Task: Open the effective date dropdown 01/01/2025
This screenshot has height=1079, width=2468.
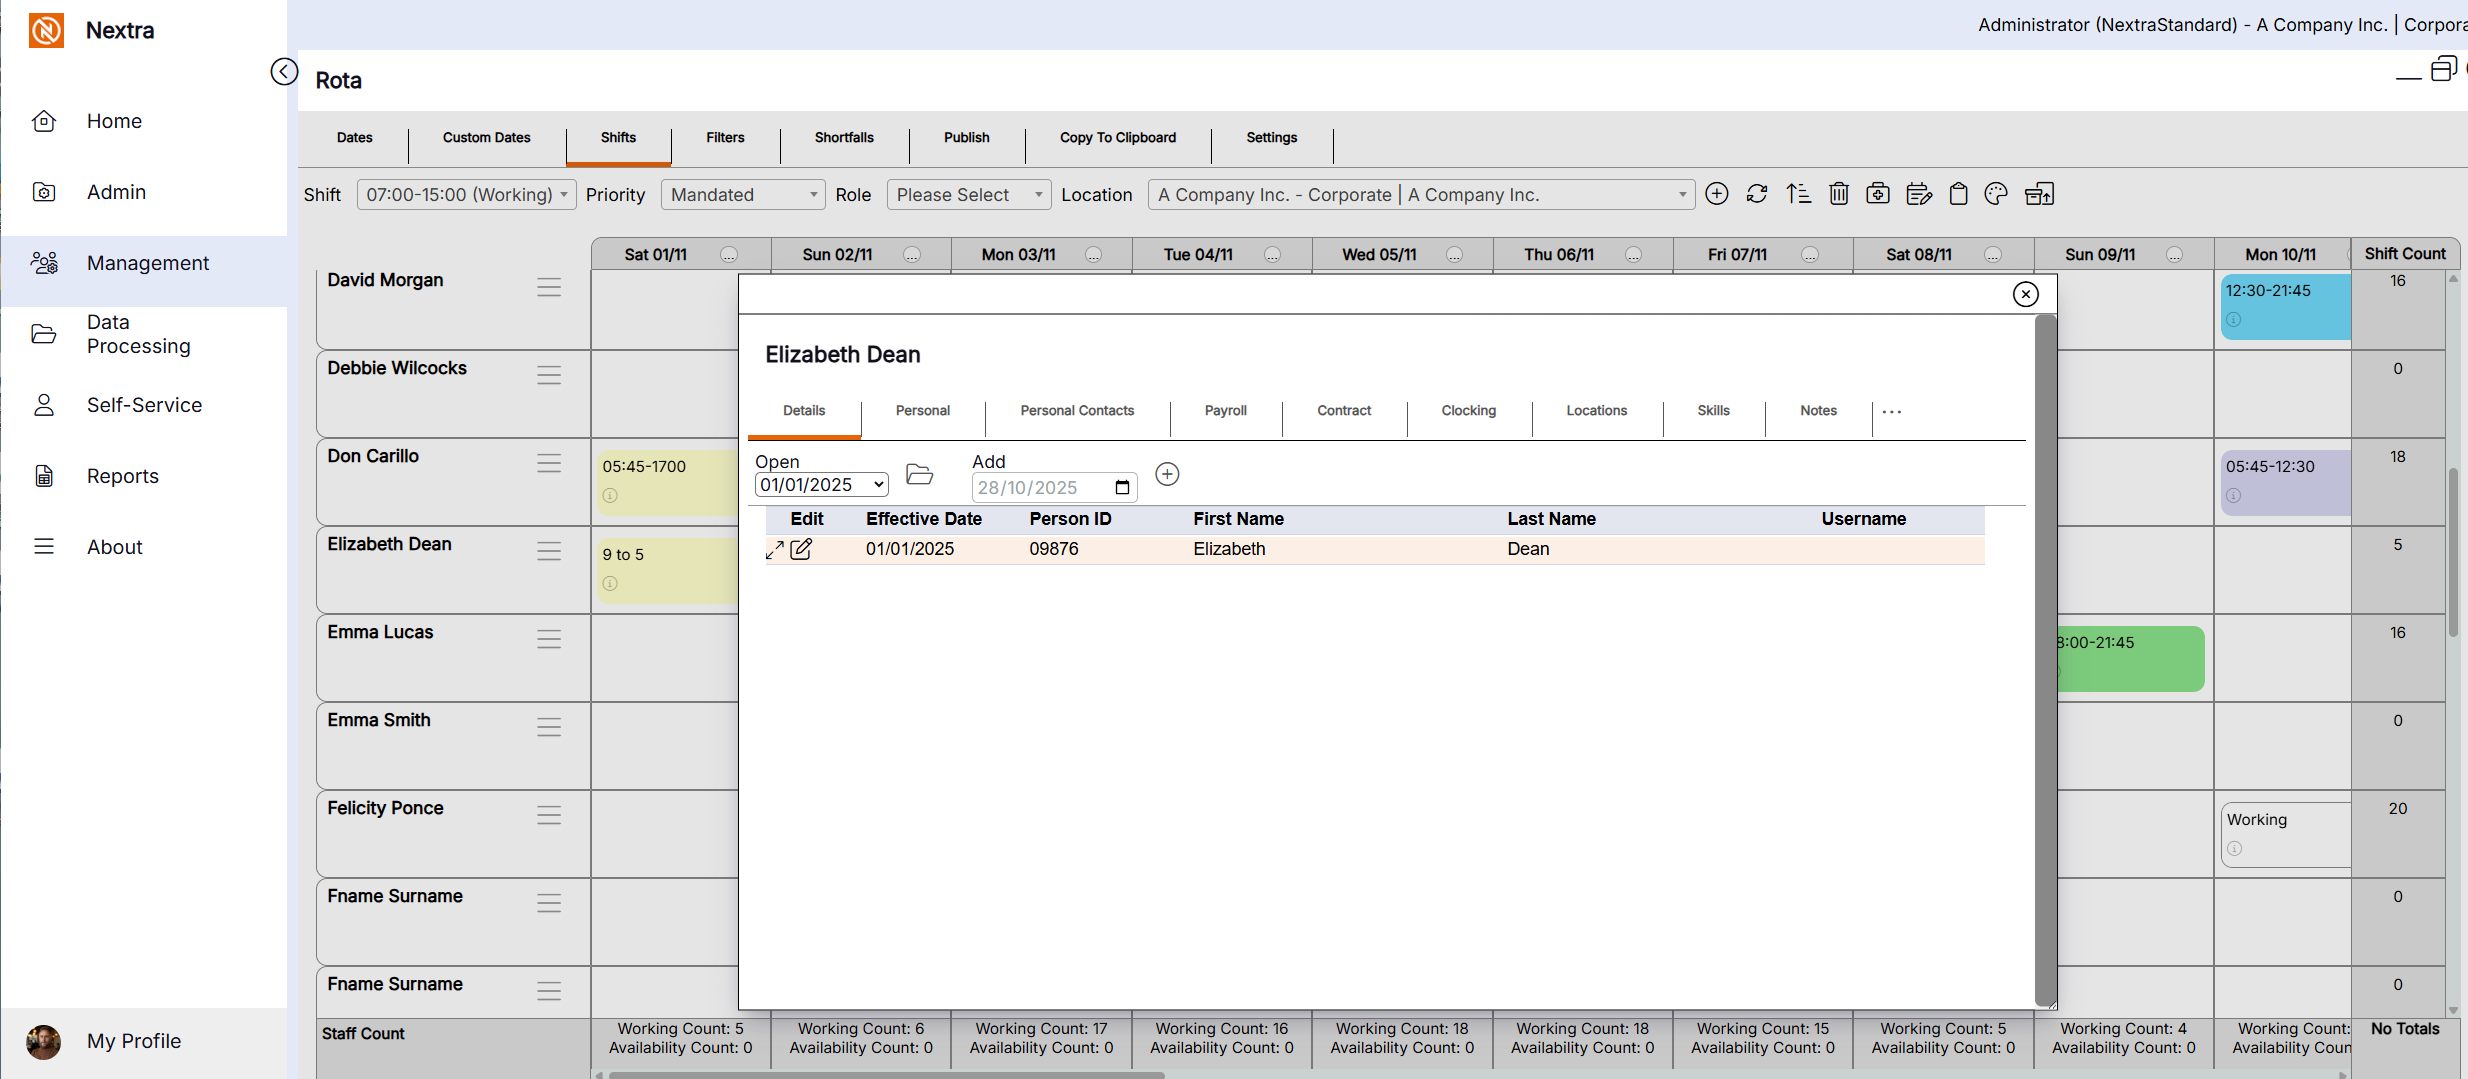Action: tap(822, 485)
